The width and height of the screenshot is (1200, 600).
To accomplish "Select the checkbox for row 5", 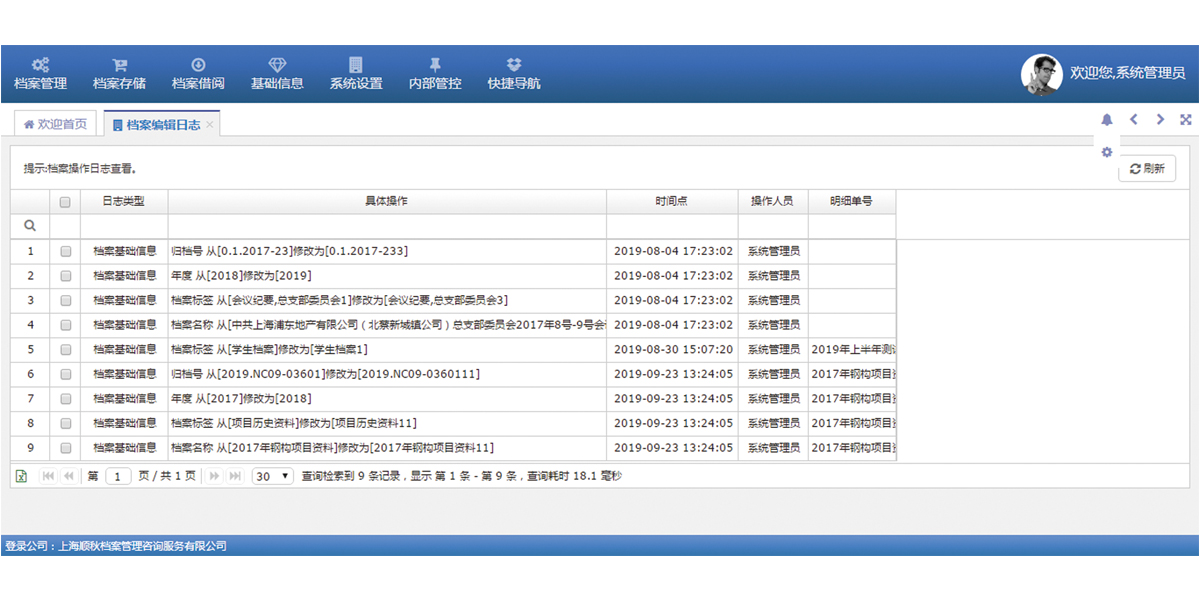I will pos(65,350).
